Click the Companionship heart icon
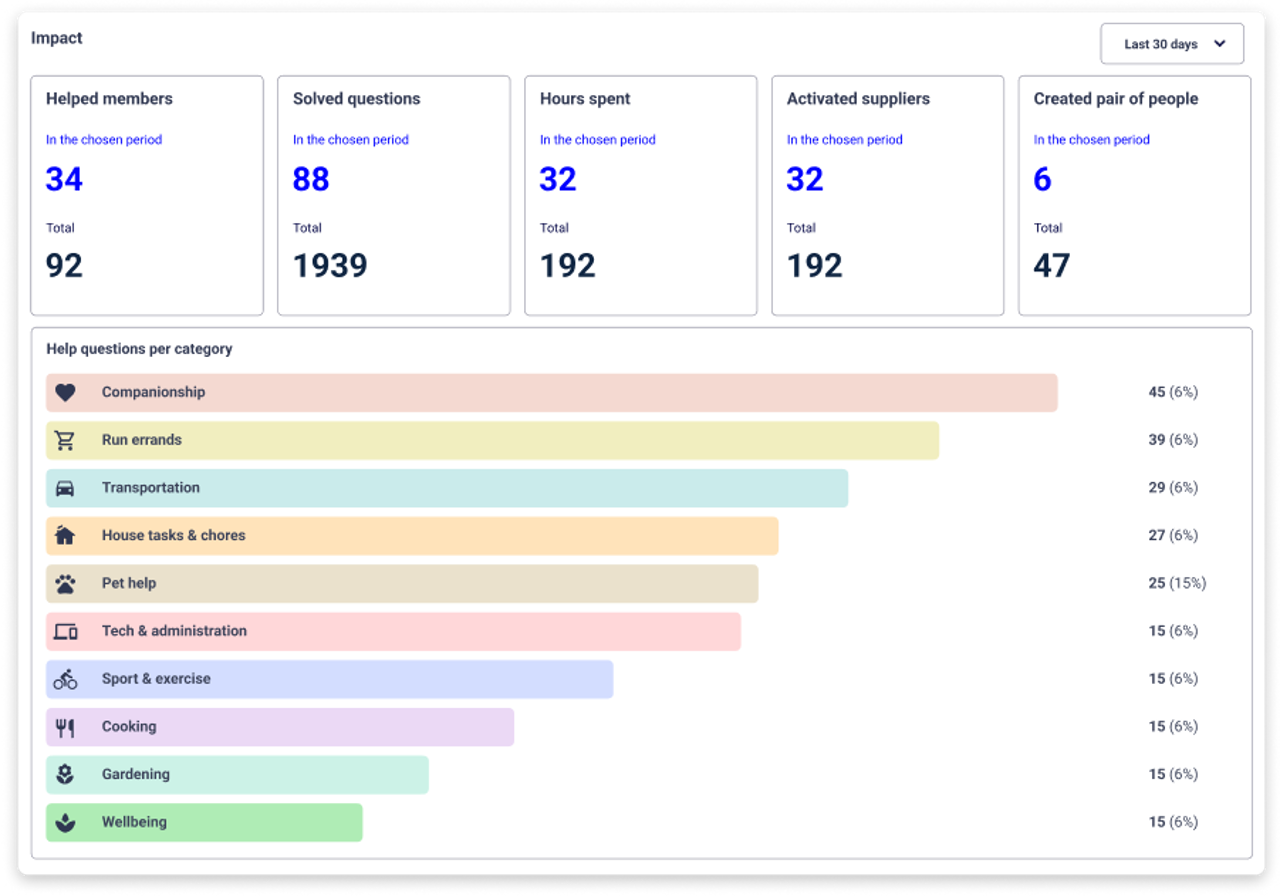1280x896 pixels. point(65,393)
